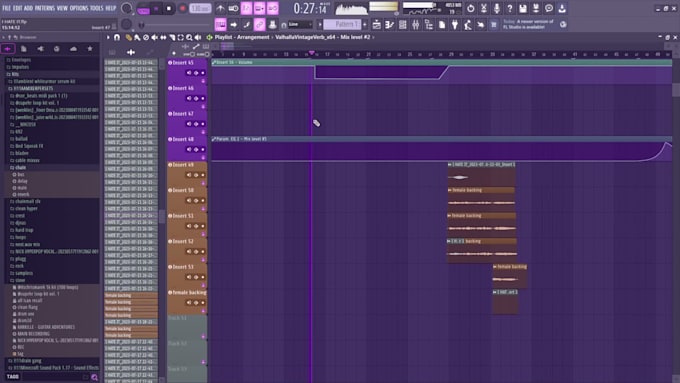Click the tempo BPM display
Image resolution: width=680 pixels, height=383 pixels.
click(200, 9)
